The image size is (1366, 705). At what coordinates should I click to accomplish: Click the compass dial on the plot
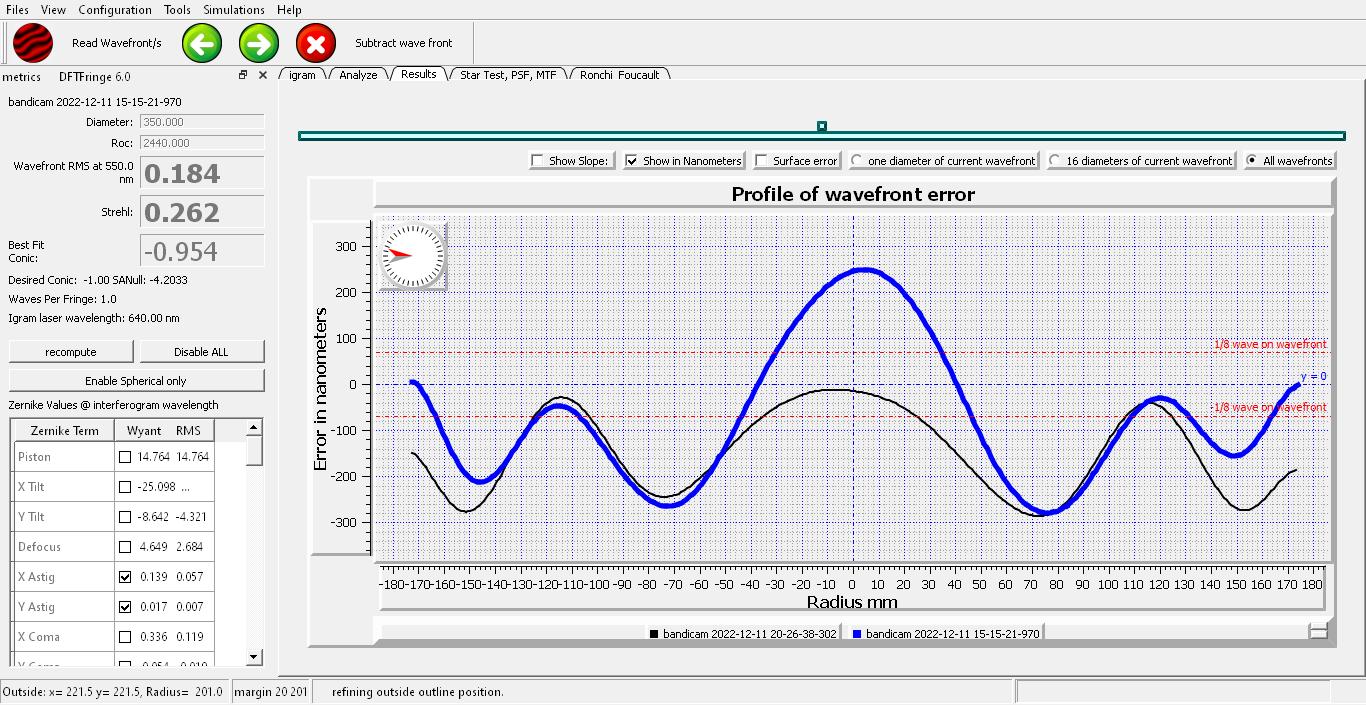413,255
